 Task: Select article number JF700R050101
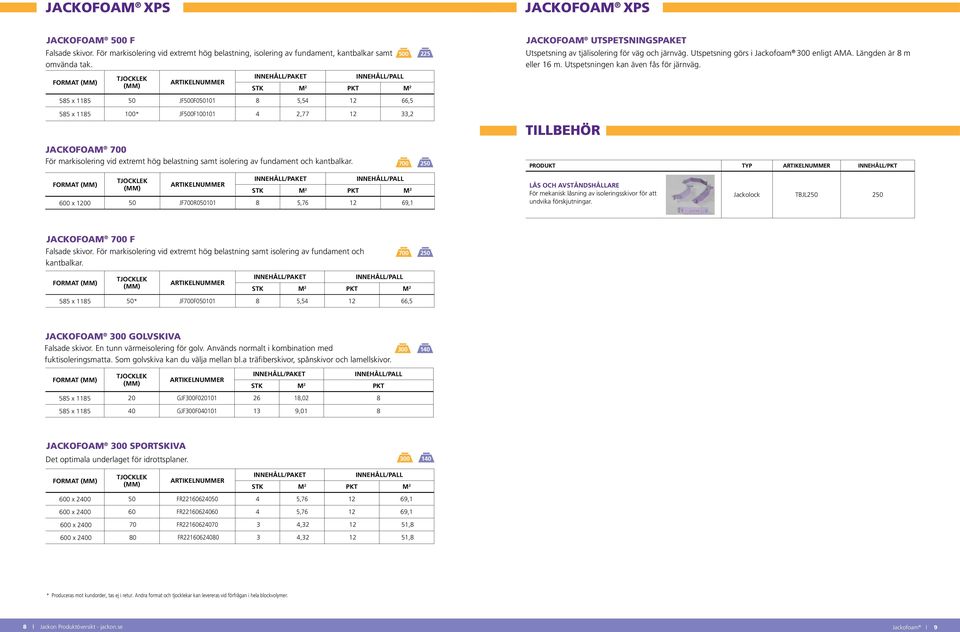click(197, 203)
